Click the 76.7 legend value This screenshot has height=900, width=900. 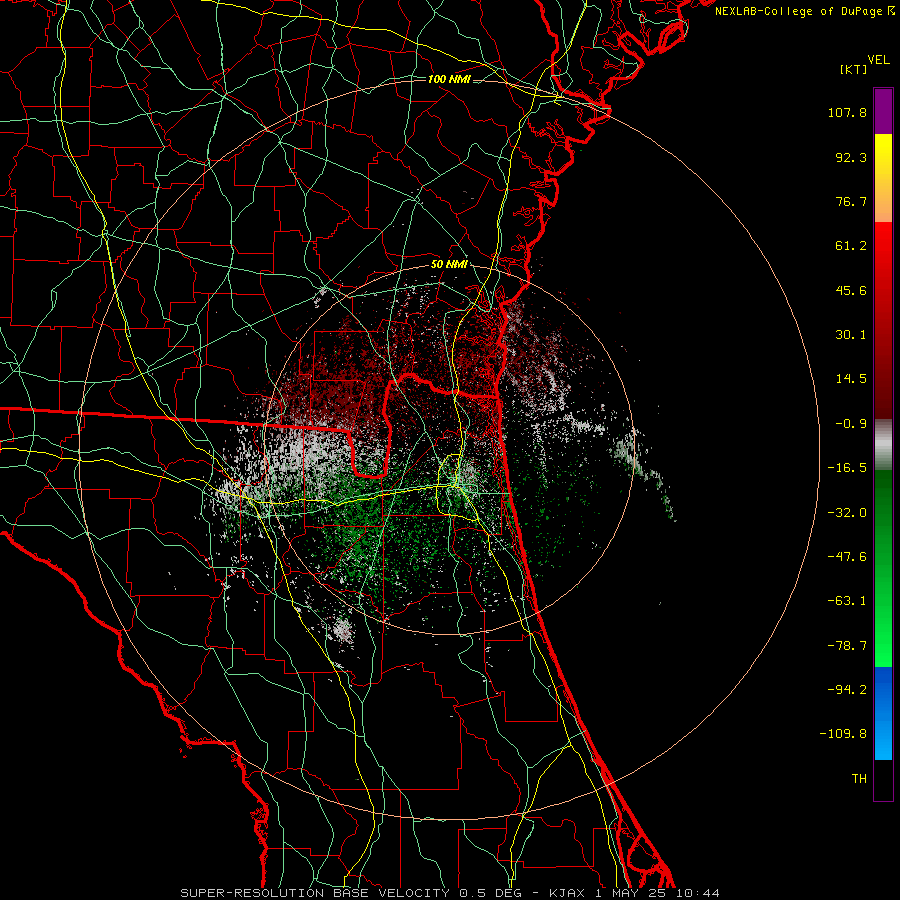(x=851, y=201)
